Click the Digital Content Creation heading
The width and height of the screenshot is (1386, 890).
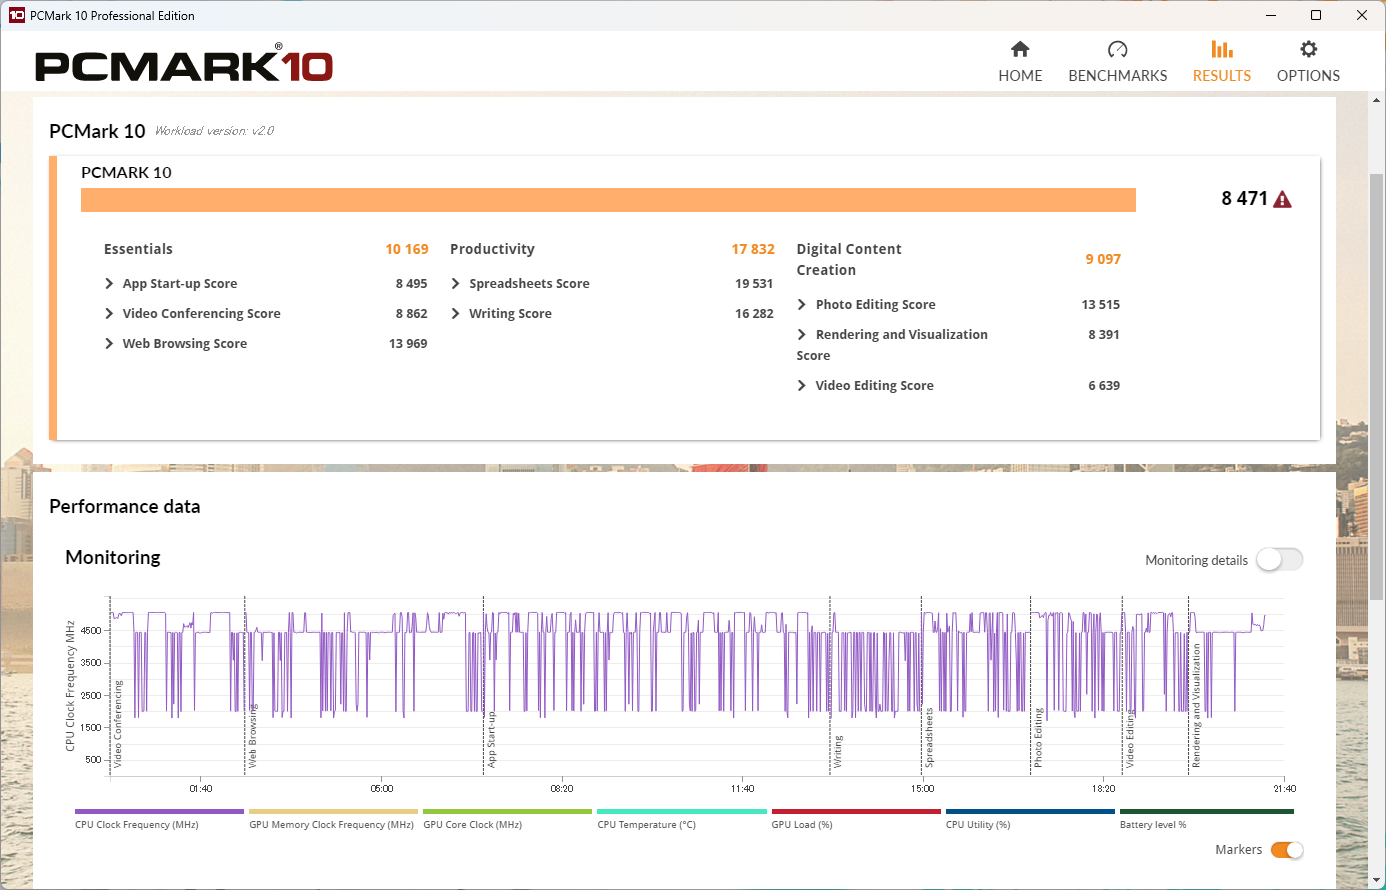(849, 260)
